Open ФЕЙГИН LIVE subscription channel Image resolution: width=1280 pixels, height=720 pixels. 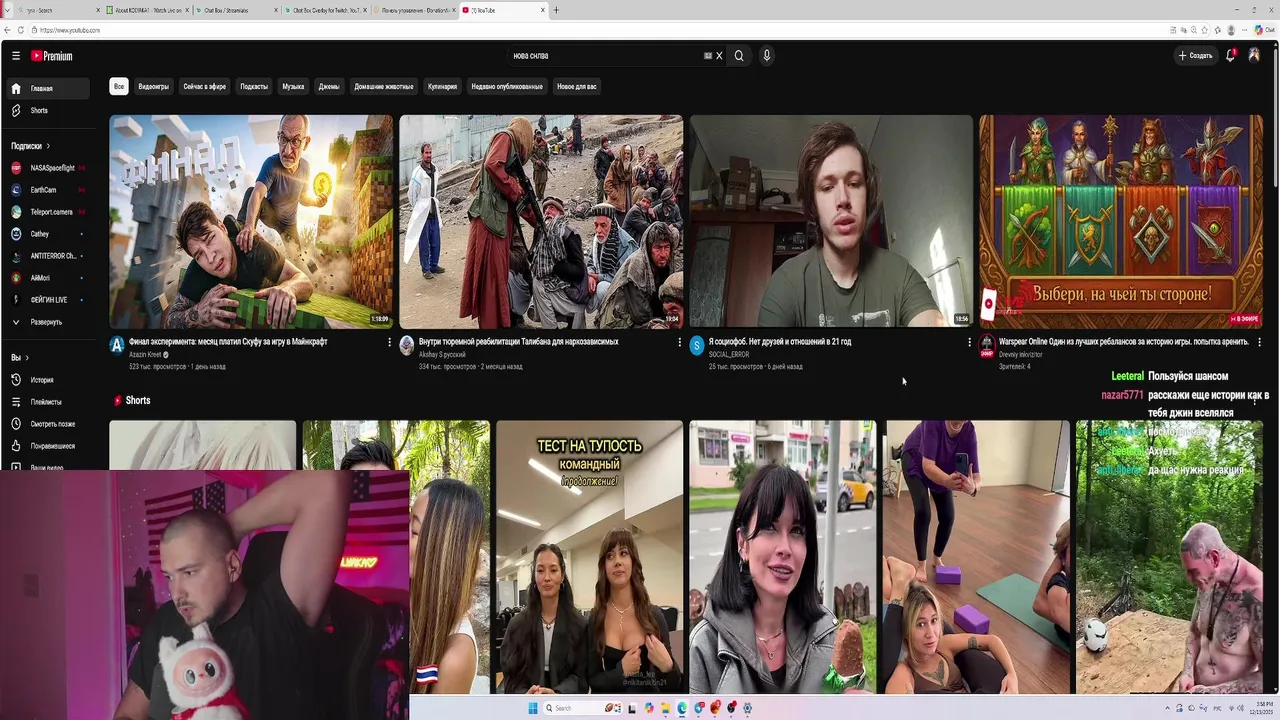pyautogui.click(x=48, y=300)
